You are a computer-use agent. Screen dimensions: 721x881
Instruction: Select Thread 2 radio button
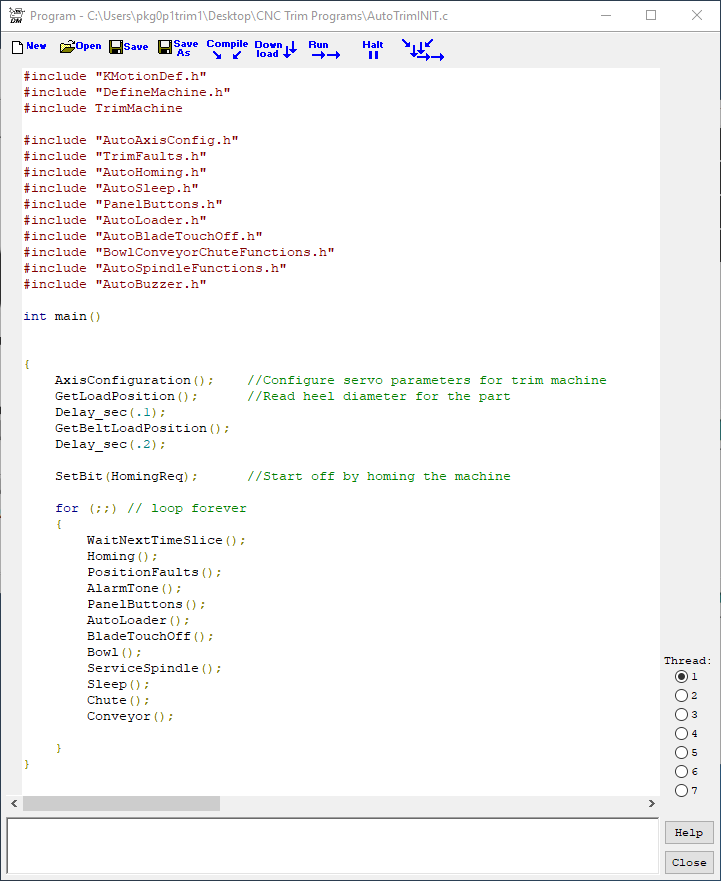[x=682, y=696]
